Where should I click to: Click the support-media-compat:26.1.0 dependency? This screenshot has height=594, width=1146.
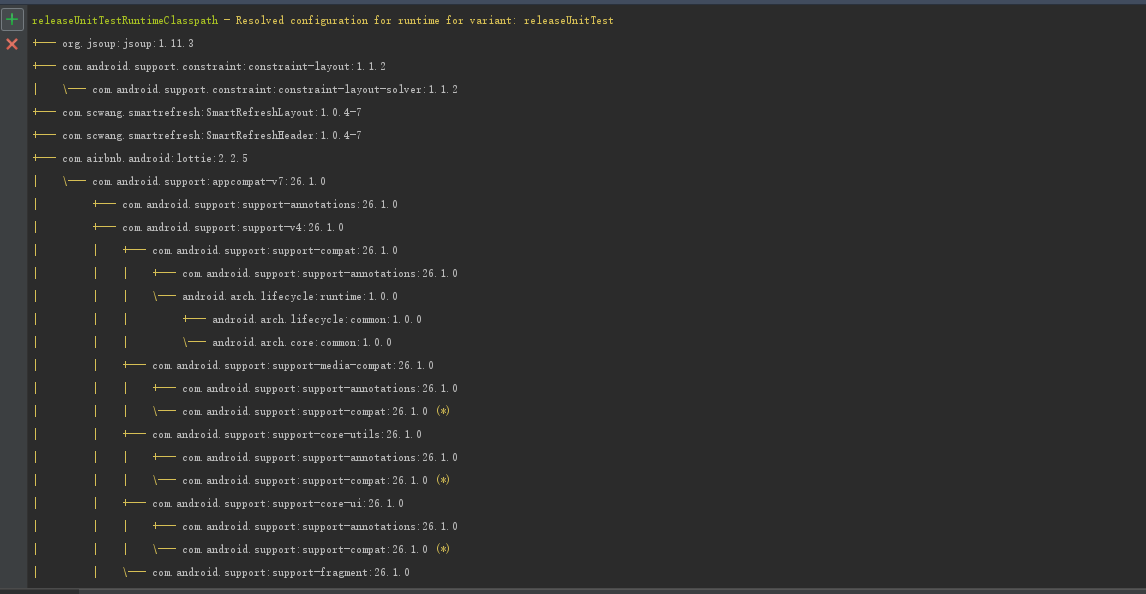click(x=293, y=365)
